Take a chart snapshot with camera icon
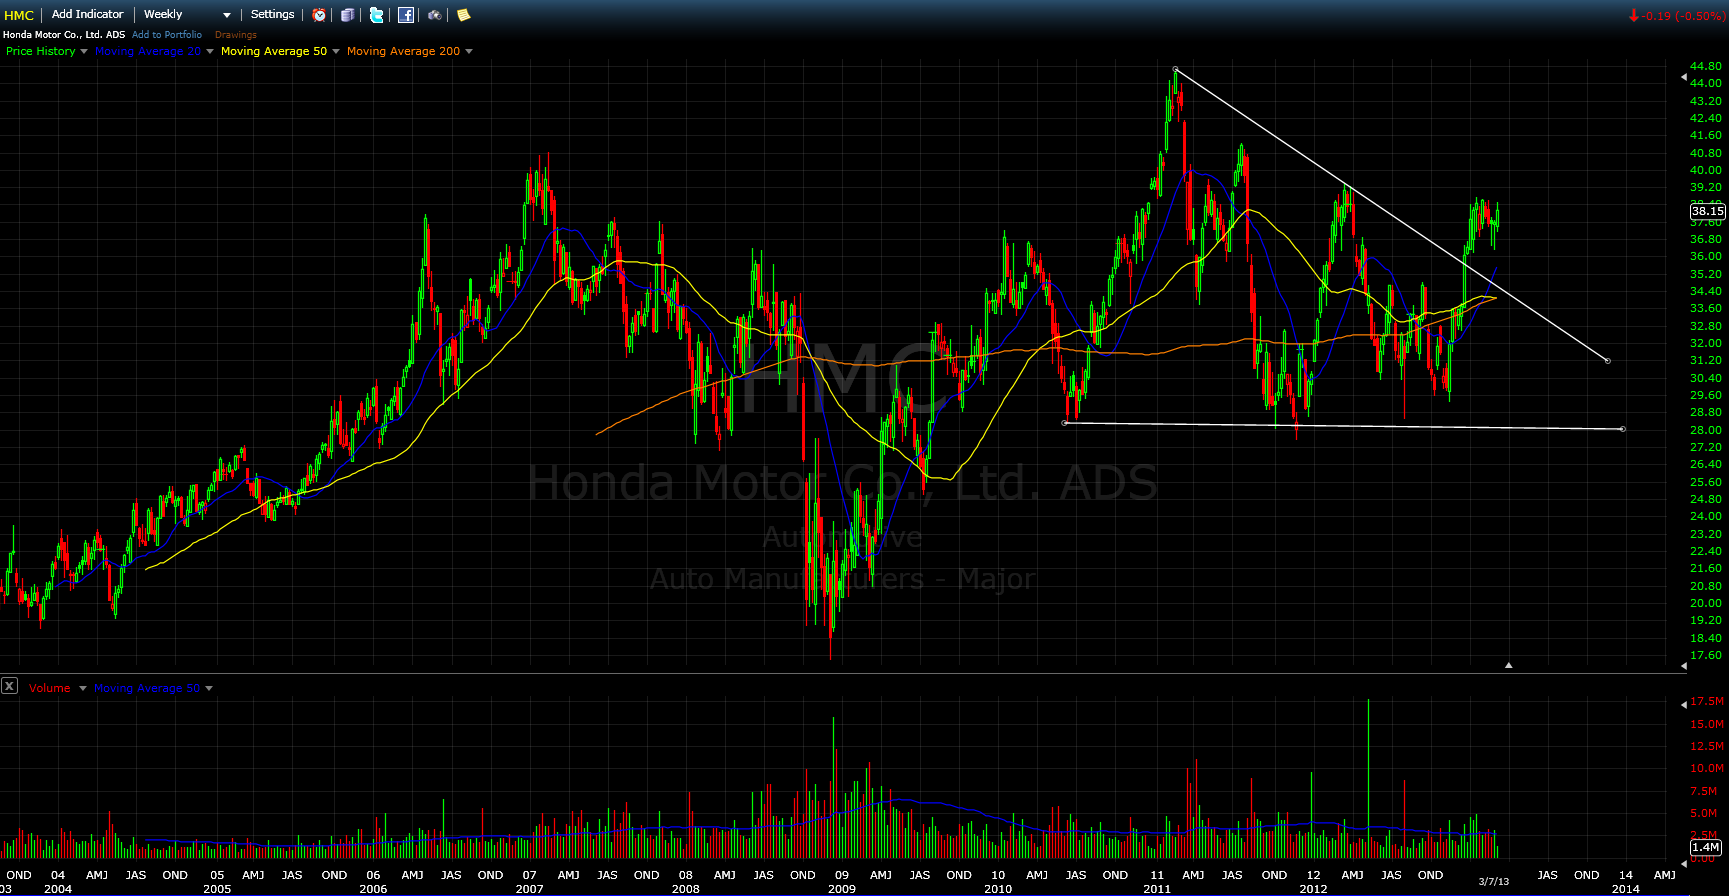This screenshot has width=1729, height=896. (435, 15)
